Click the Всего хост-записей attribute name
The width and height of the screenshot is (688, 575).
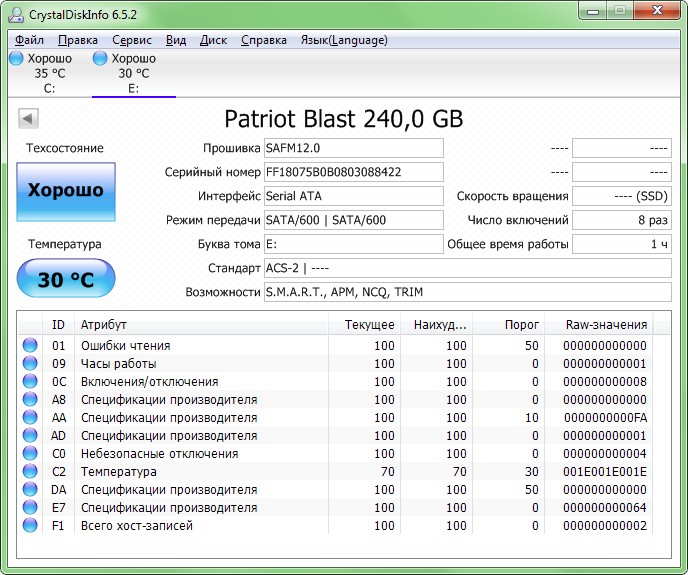pyautogui.click(x=137, y=525)
